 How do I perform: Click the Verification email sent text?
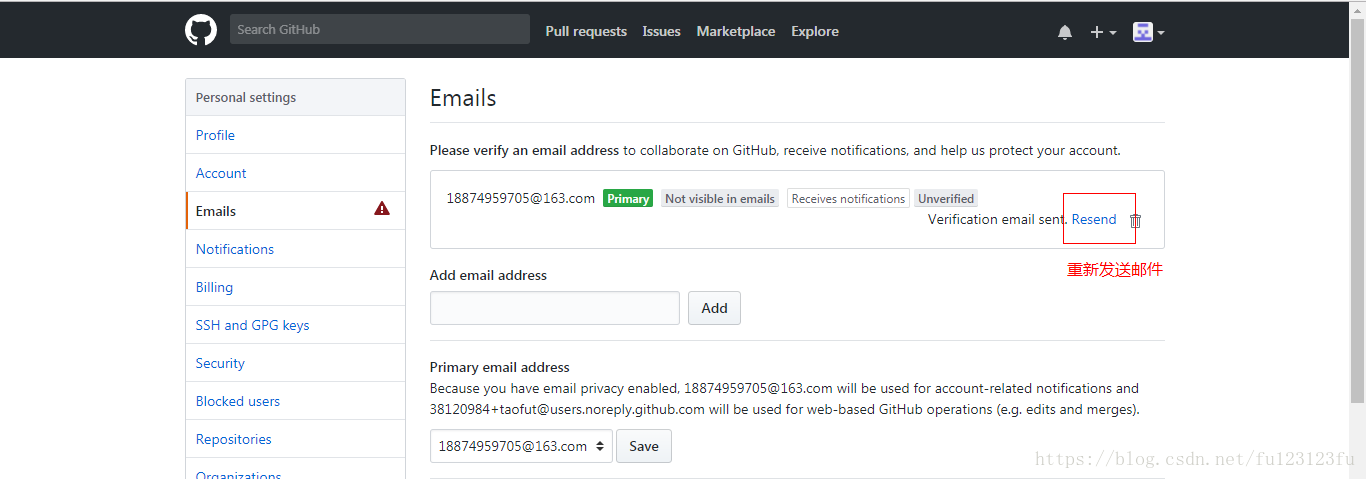click(x=998, y=219)
